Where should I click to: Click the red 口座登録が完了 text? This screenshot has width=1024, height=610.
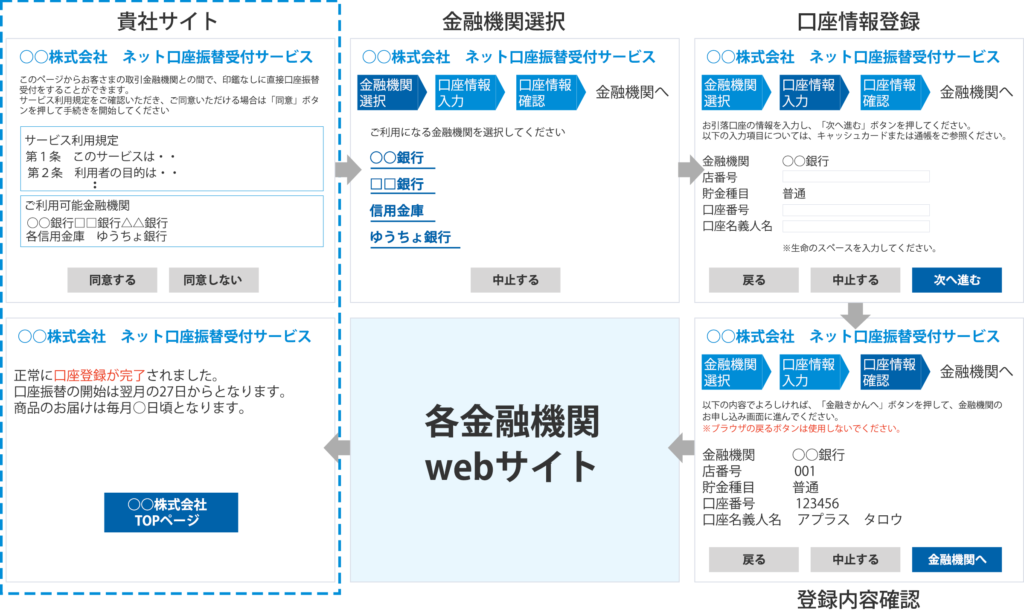click(99, 376)
